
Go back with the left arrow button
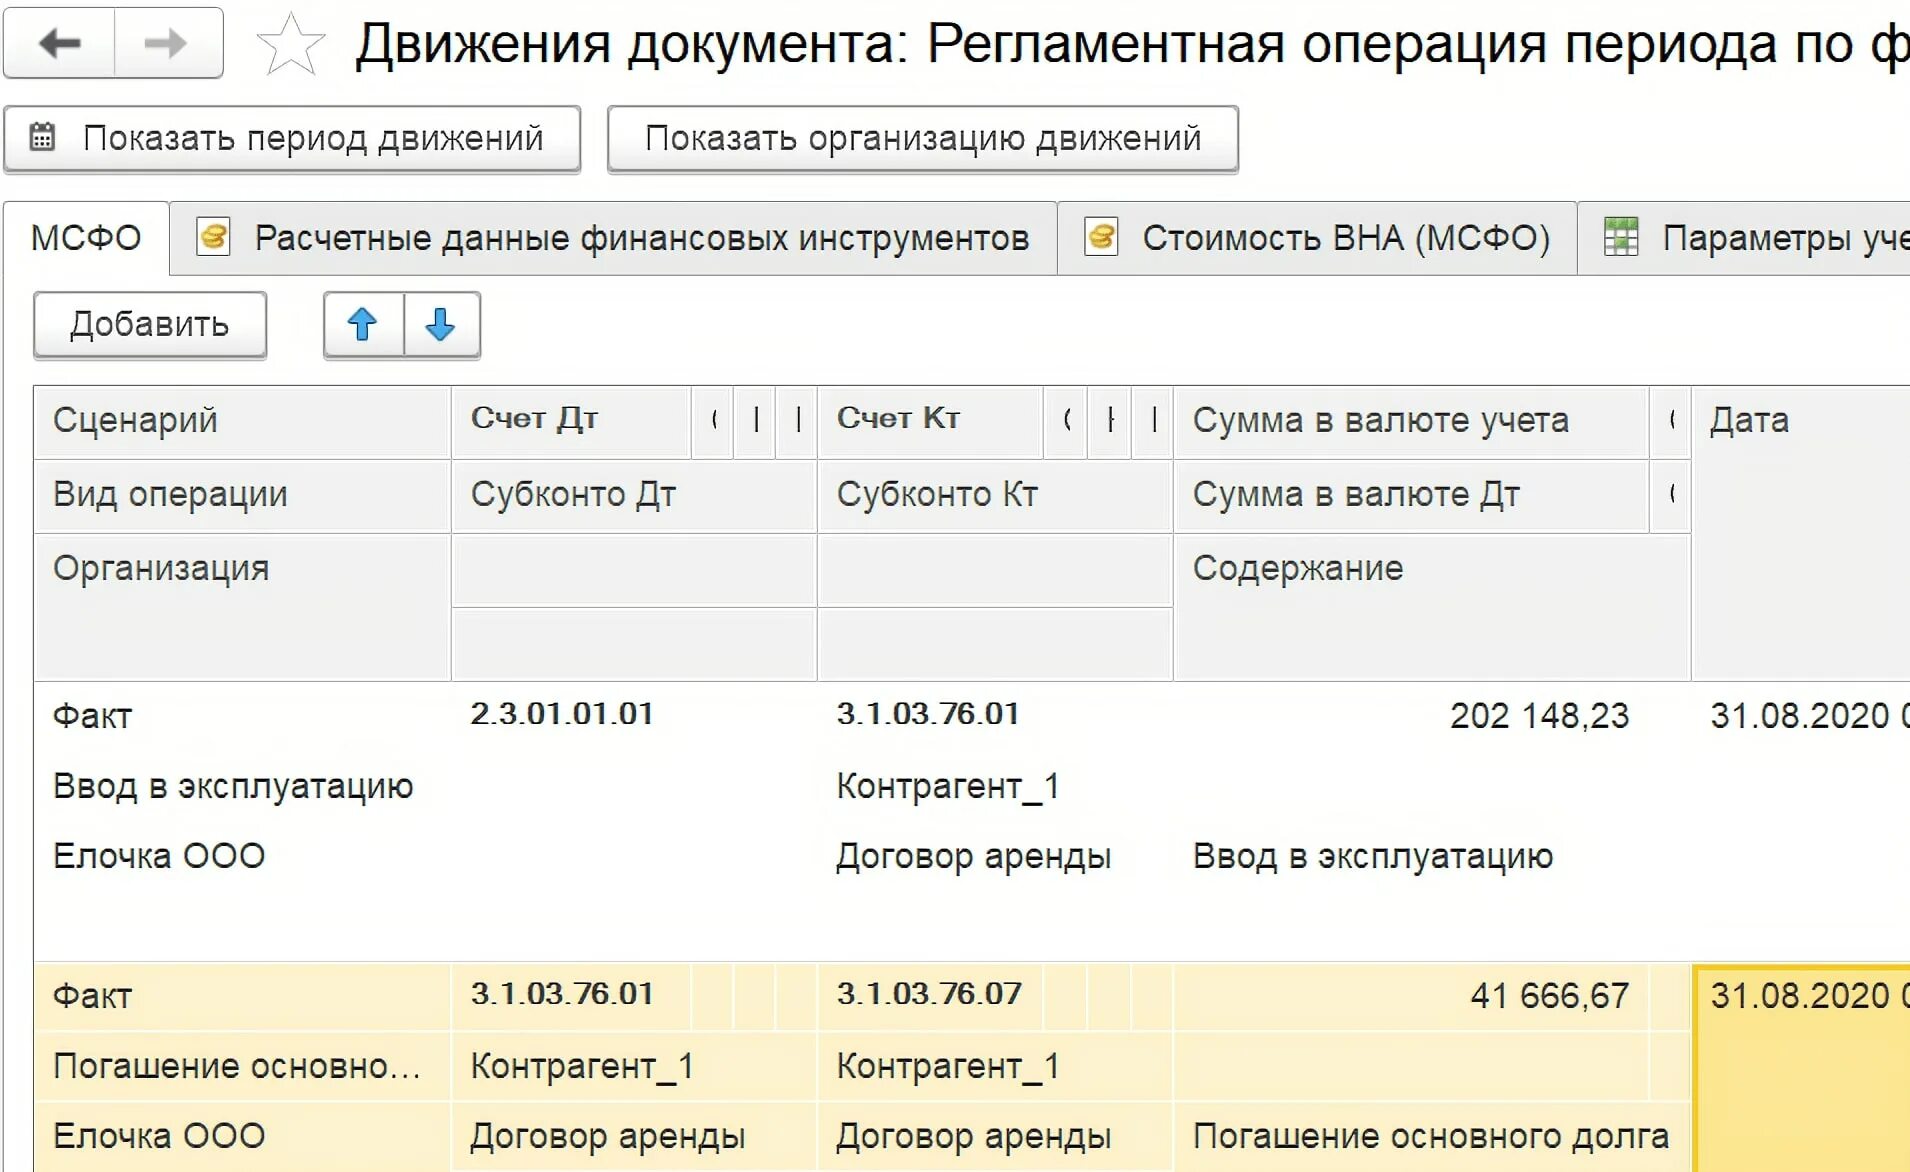(60, 43)
